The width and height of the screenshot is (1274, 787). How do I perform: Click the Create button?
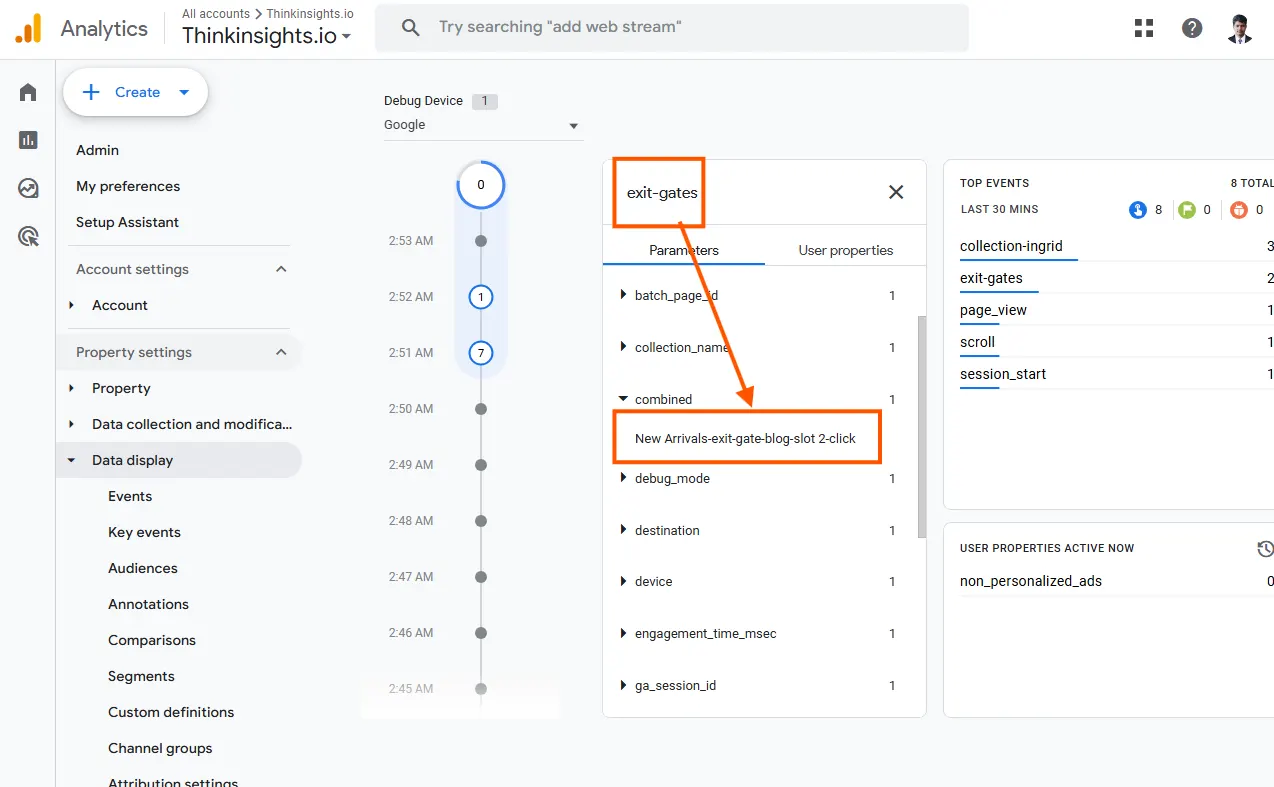136,92
